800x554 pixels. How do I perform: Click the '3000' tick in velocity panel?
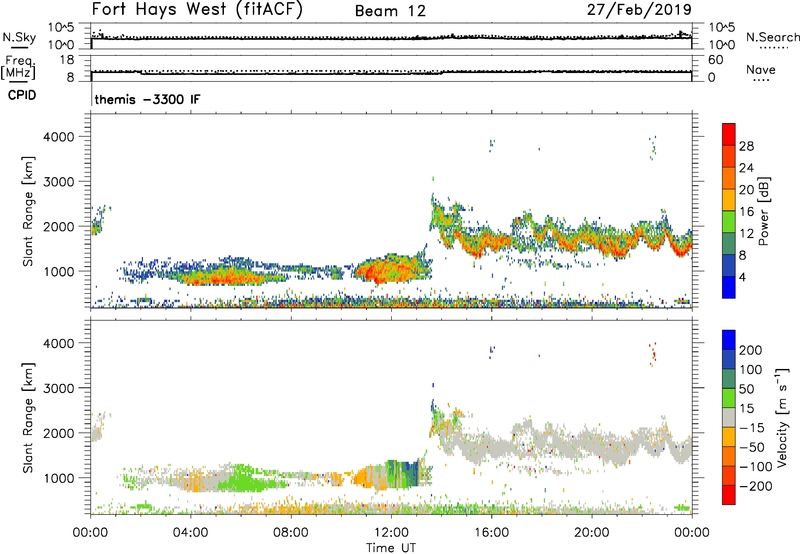pos(59,388)
